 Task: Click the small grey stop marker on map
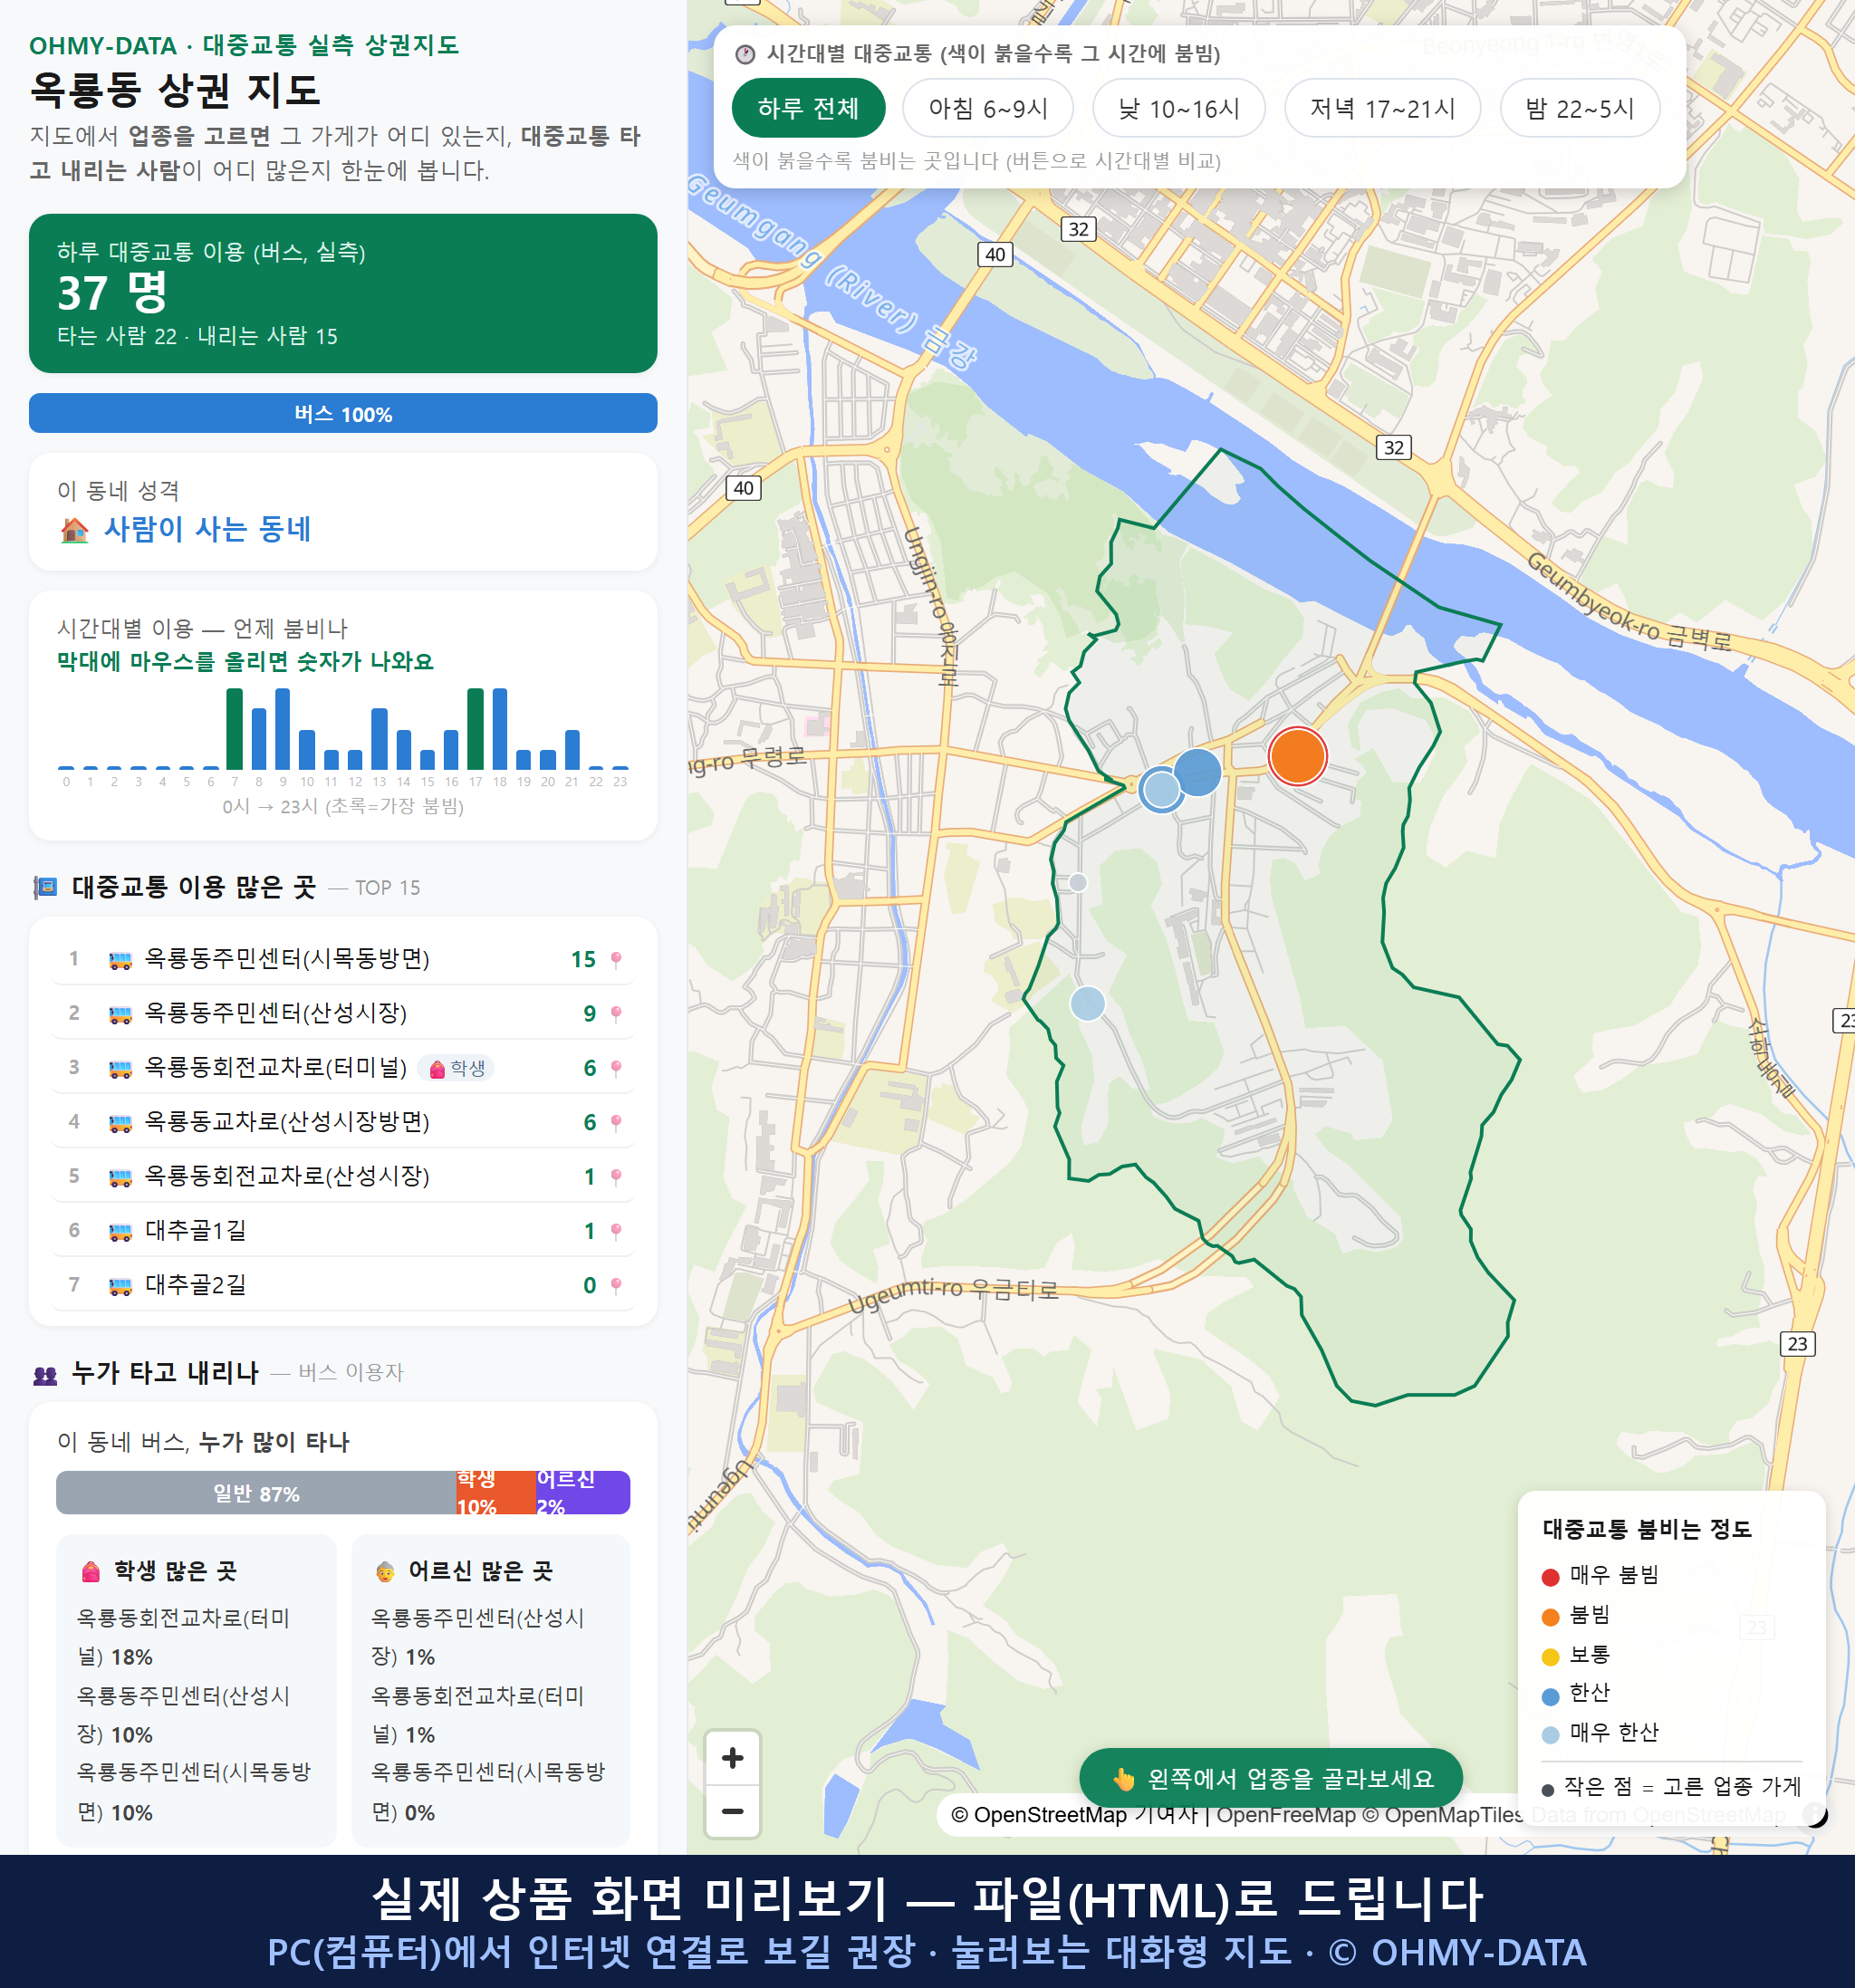tap(1078, 882)
